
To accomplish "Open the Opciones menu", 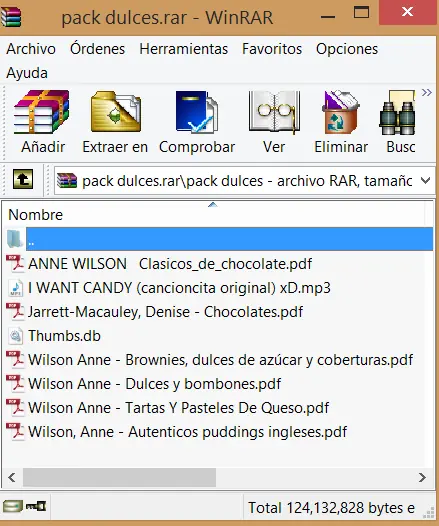I will [347, 49].
